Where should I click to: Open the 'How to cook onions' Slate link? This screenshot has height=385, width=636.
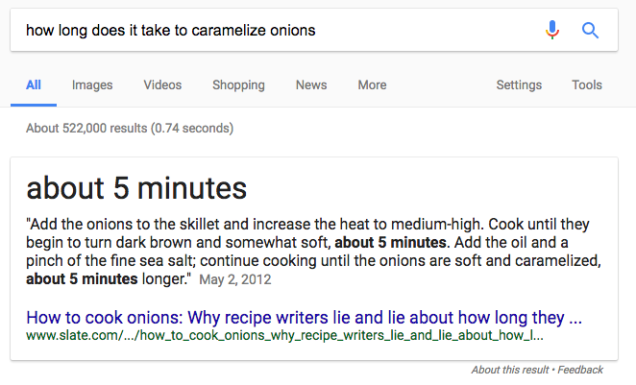[304, 317]
